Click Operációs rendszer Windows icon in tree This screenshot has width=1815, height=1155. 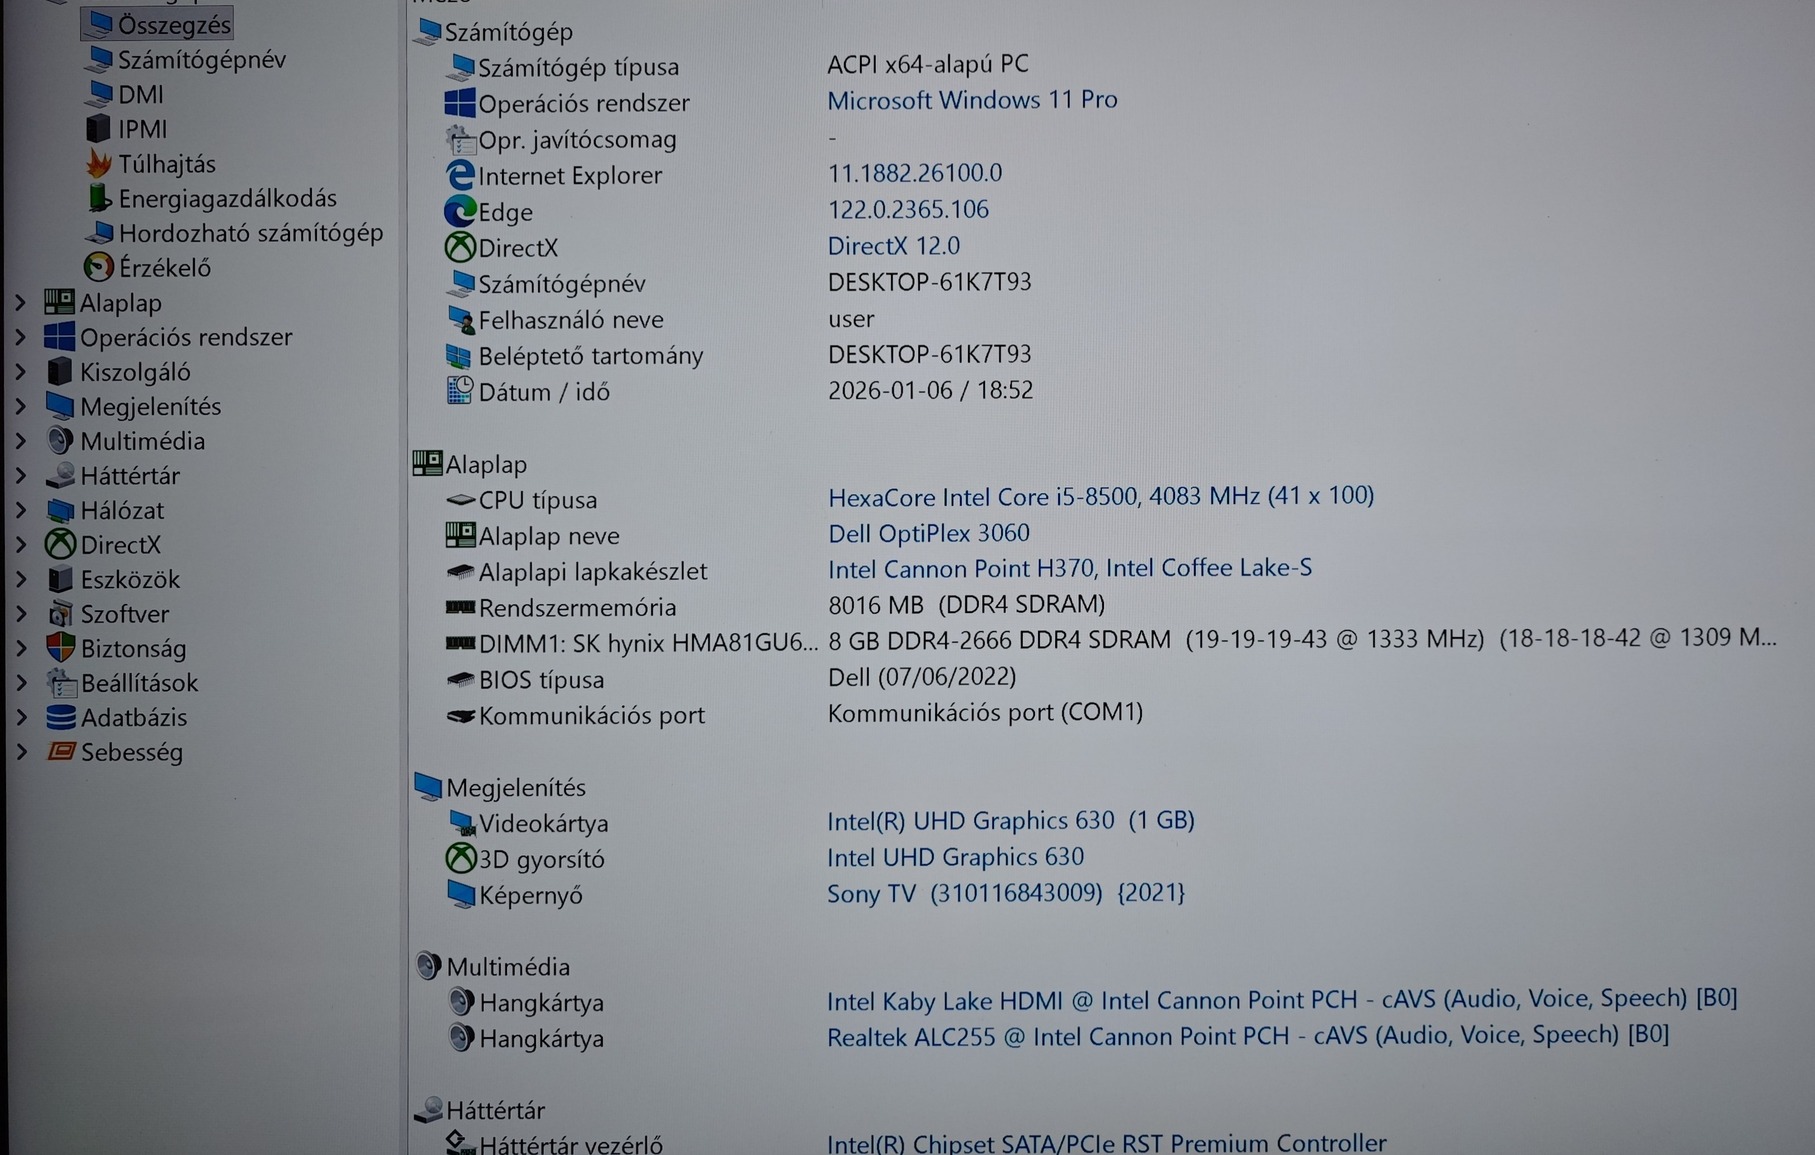60,337
